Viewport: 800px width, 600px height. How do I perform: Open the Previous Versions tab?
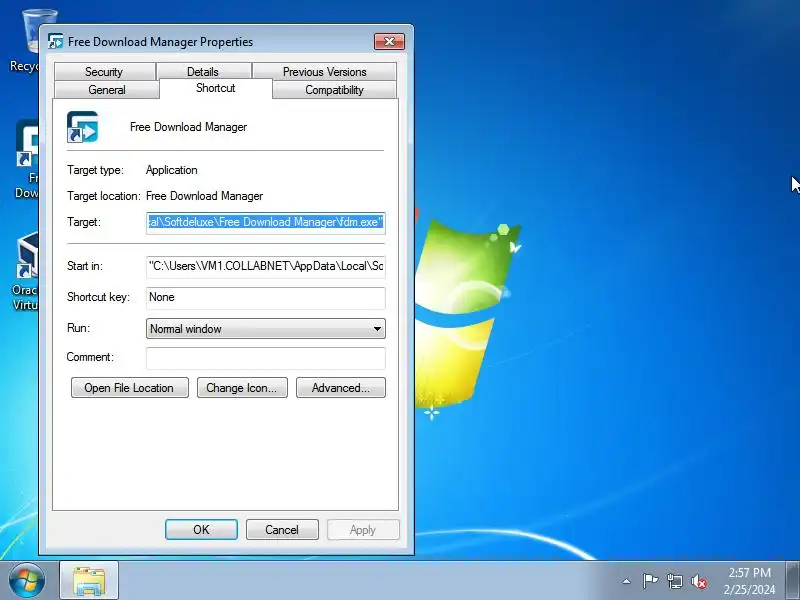(x=324, y=71)
